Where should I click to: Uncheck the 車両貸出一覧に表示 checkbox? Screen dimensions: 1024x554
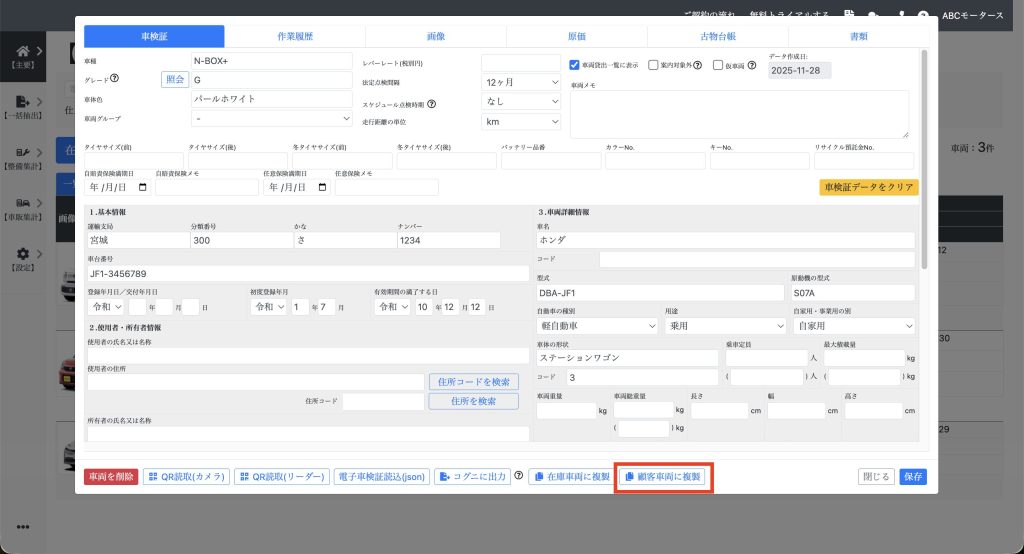click(x=574, y=66)
